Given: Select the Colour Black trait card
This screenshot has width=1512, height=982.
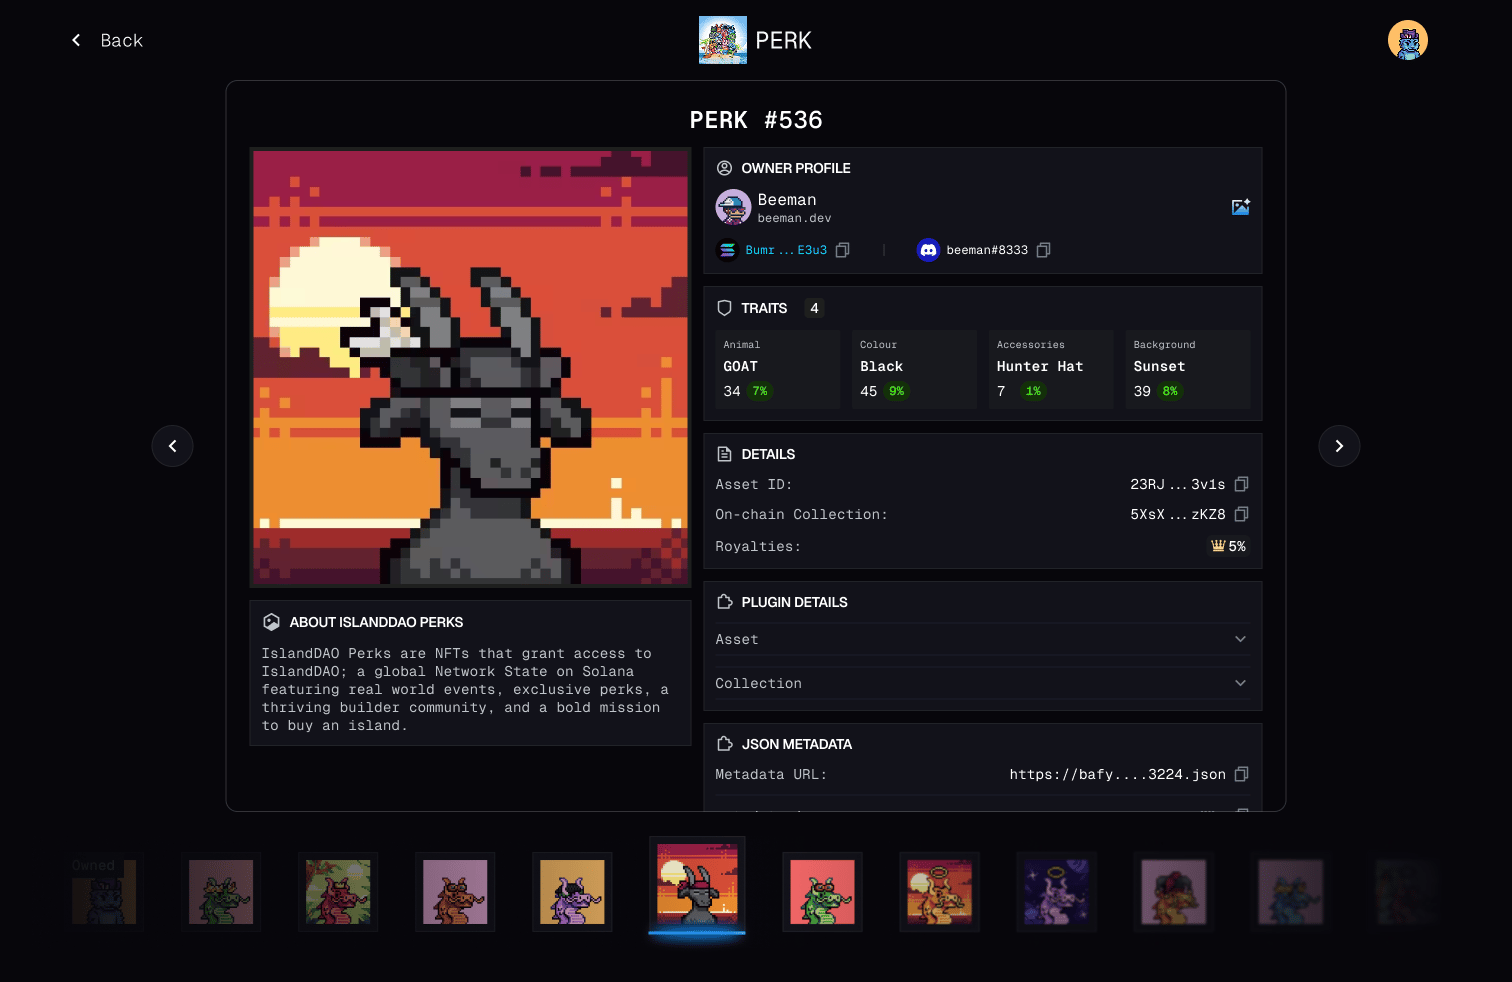Looking at the screenshot, I should 914,369.
